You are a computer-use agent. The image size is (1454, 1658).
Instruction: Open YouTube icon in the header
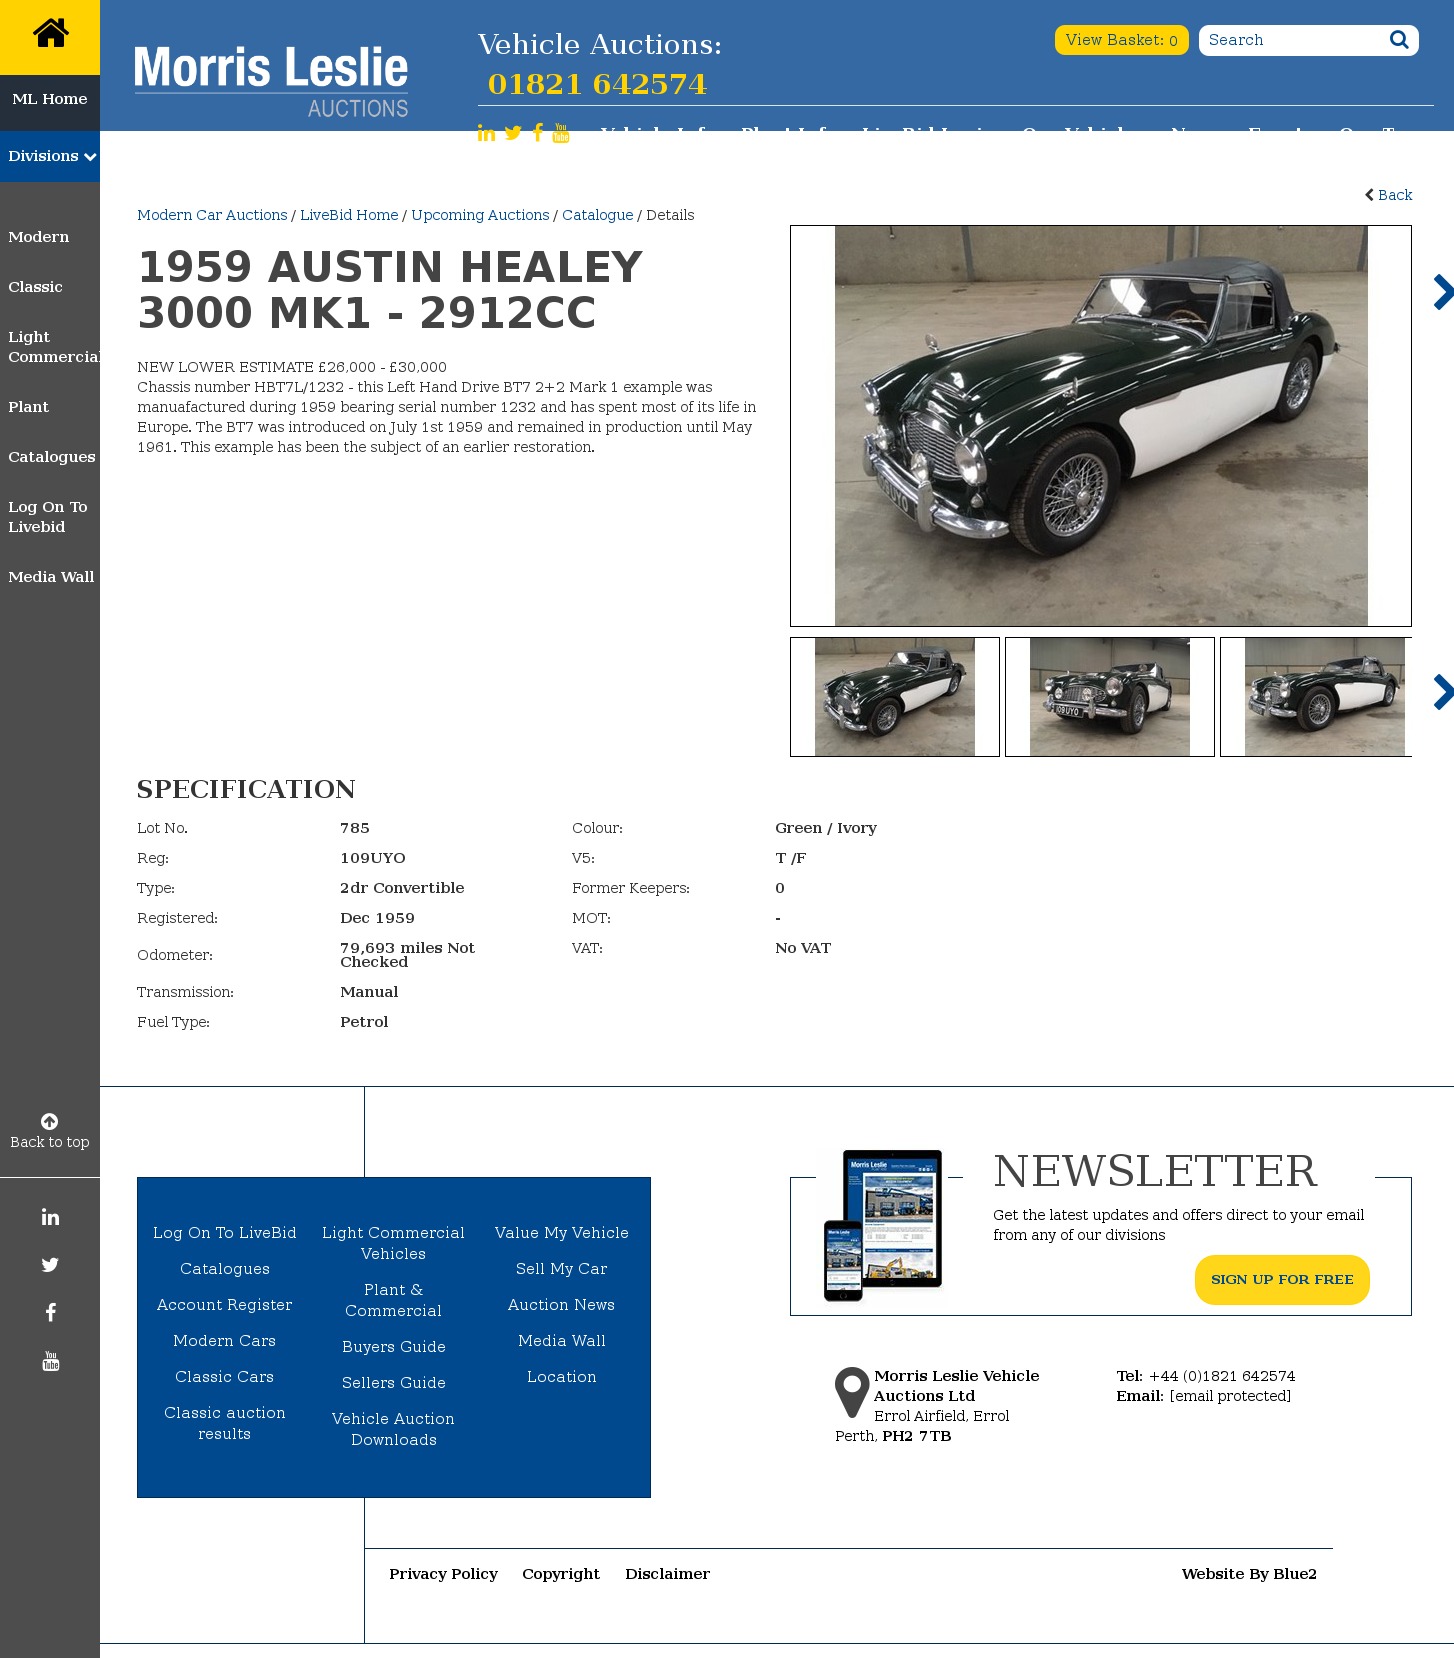(561, 133)
